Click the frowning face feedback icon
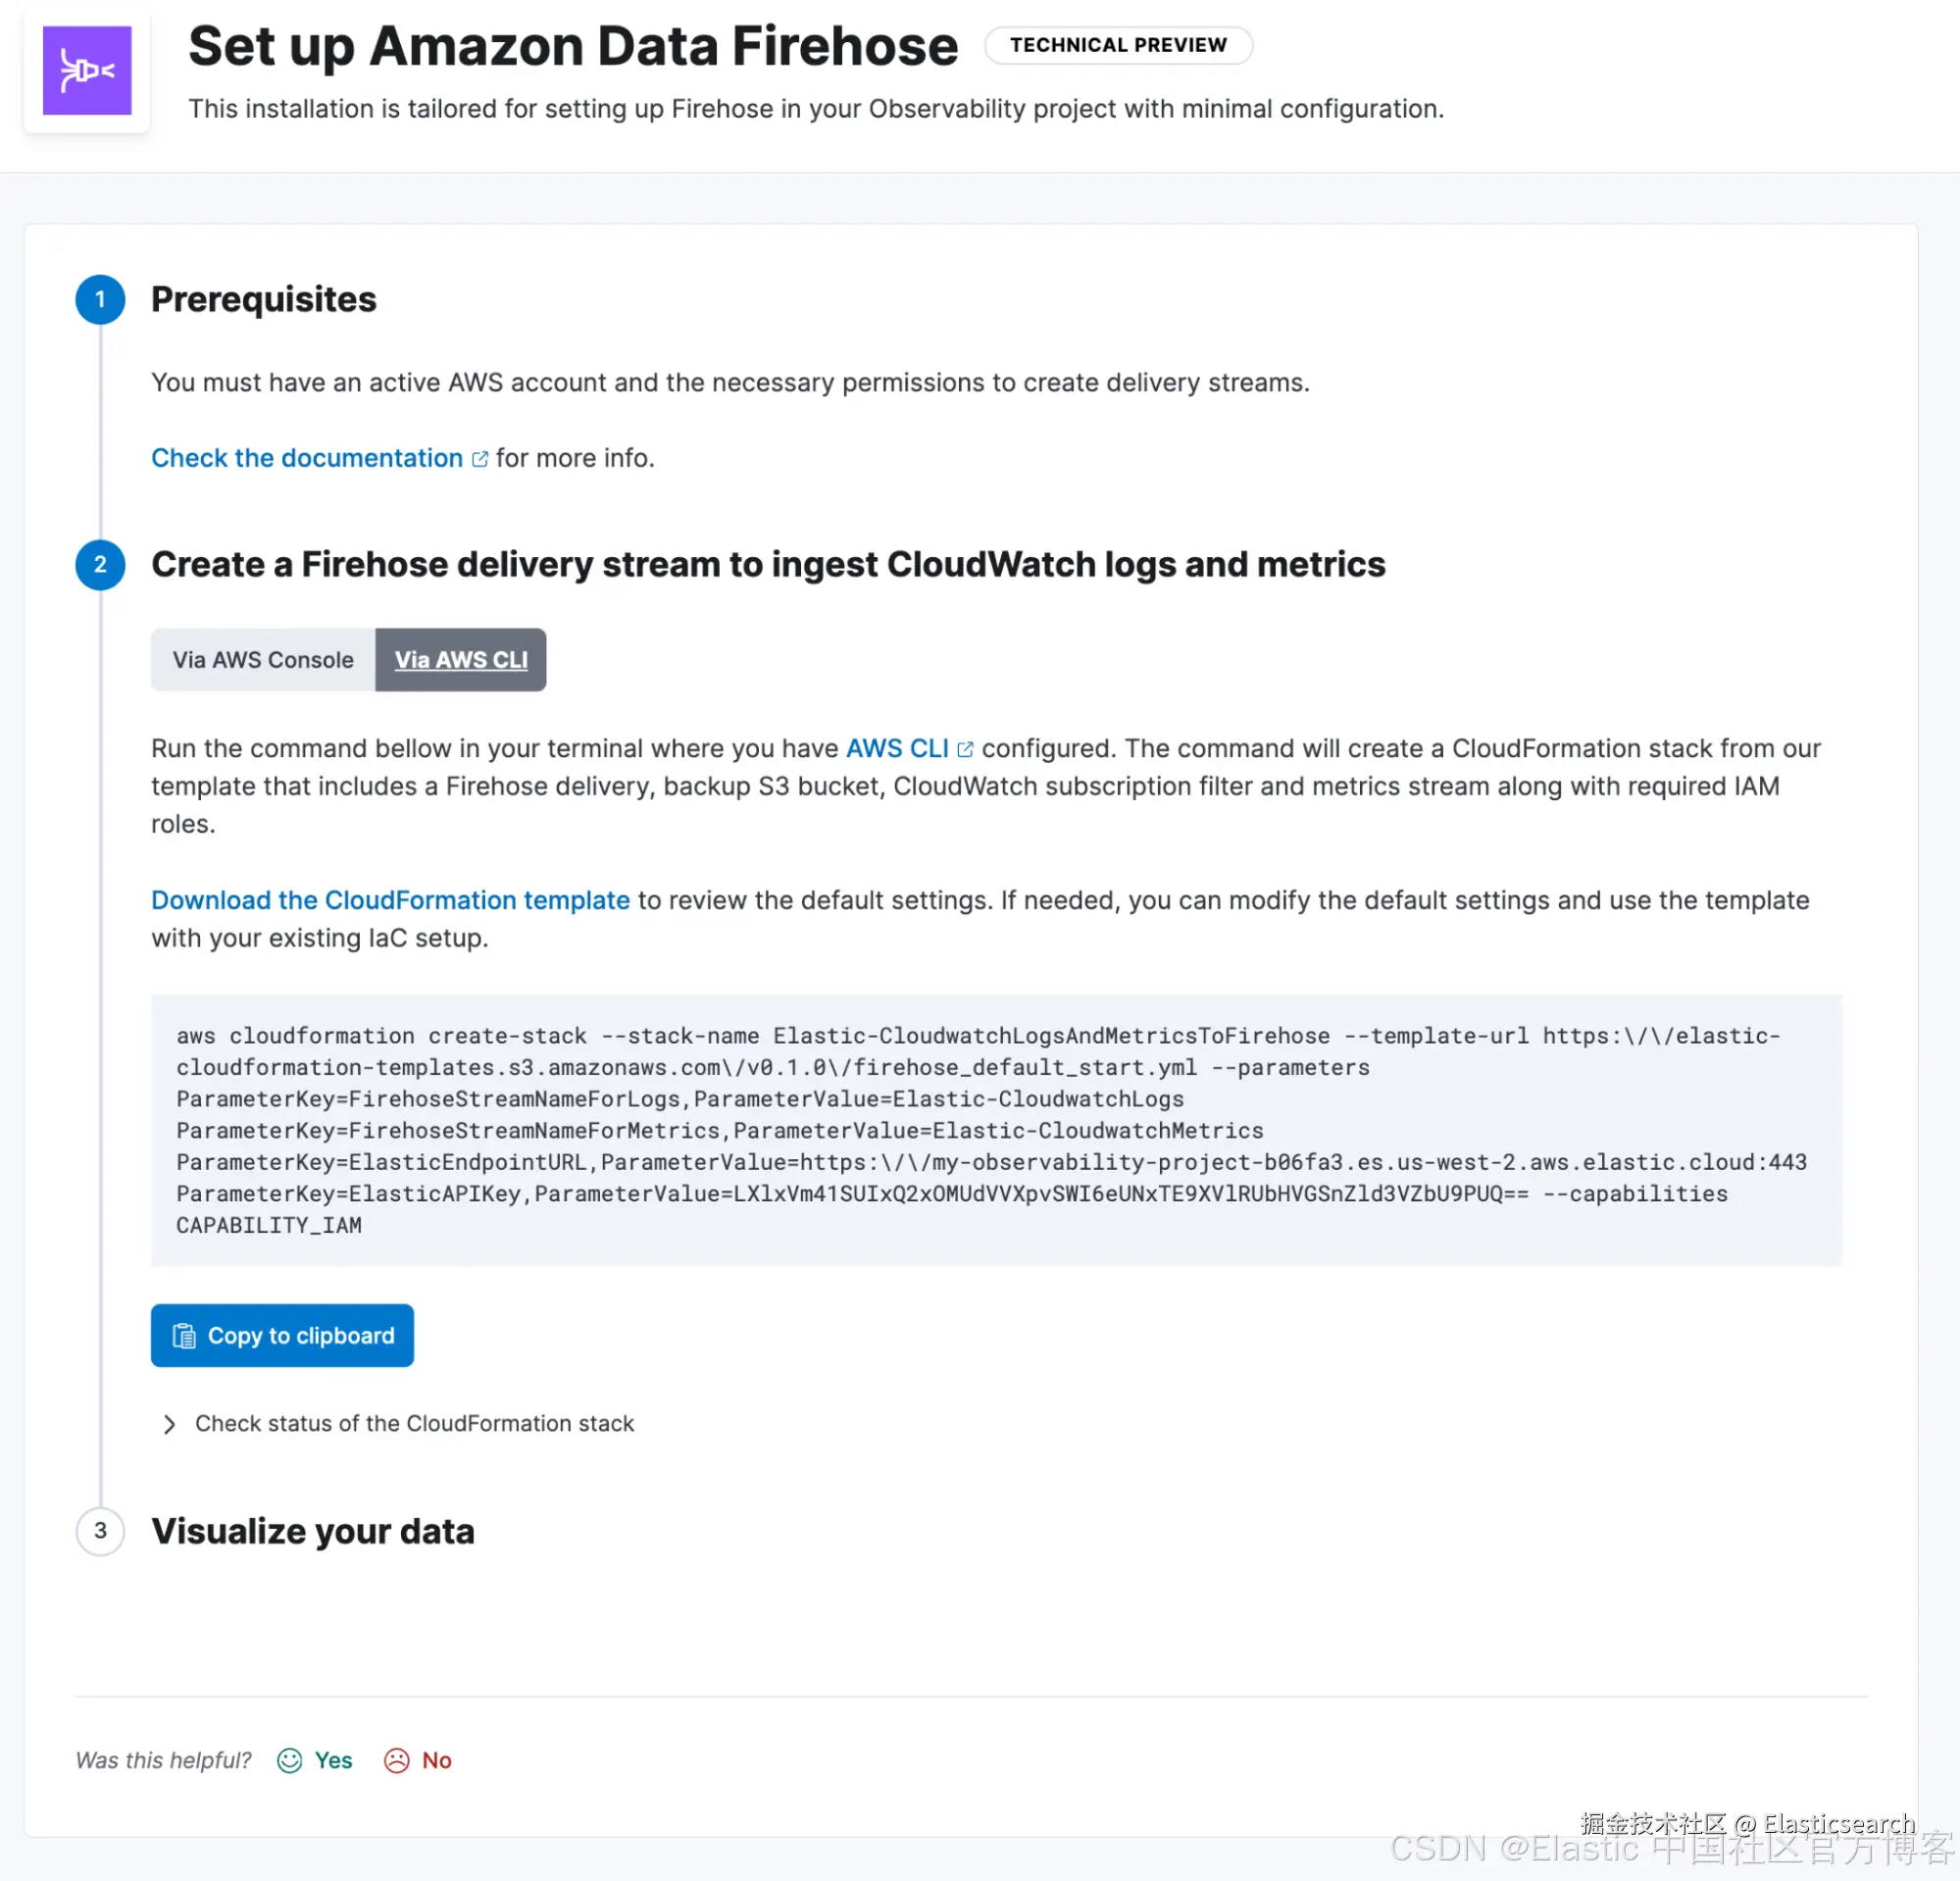The width and height of the screenshot is (1960, 1881). click(397, 1761)
